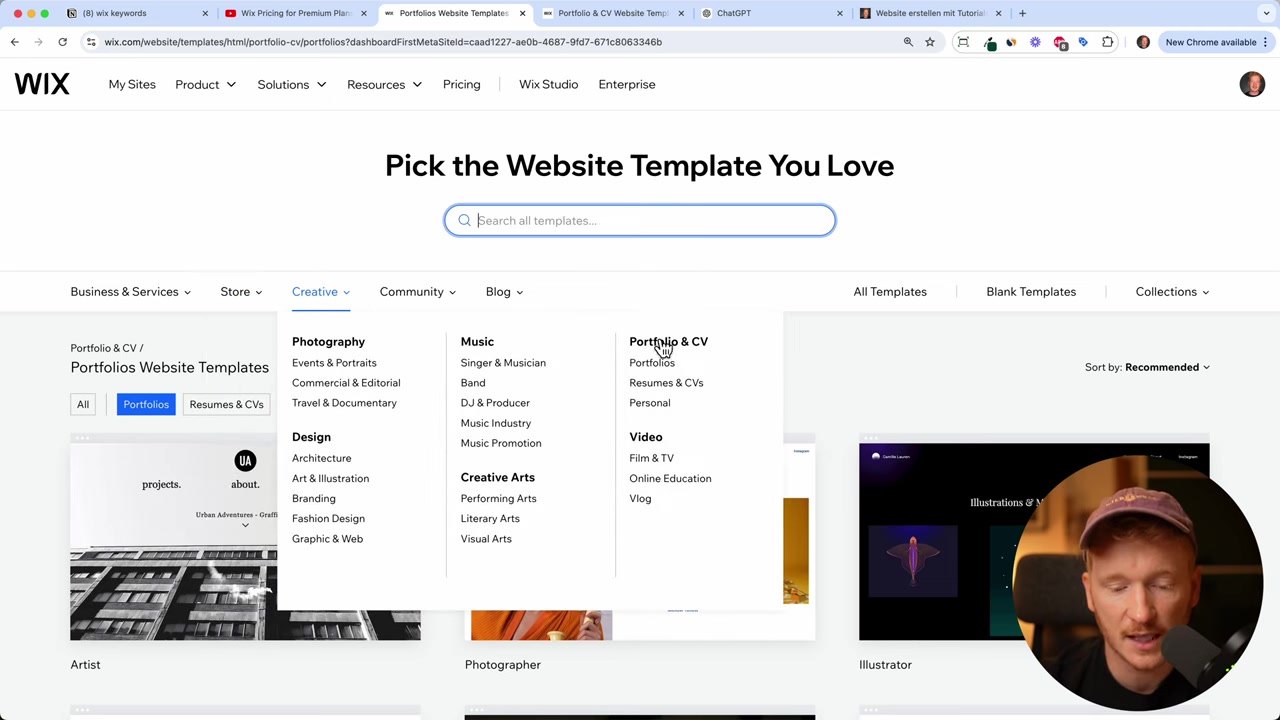Collapse the Creative category dropdown
Screen dimensions: 1280x720
coord(321,292)
